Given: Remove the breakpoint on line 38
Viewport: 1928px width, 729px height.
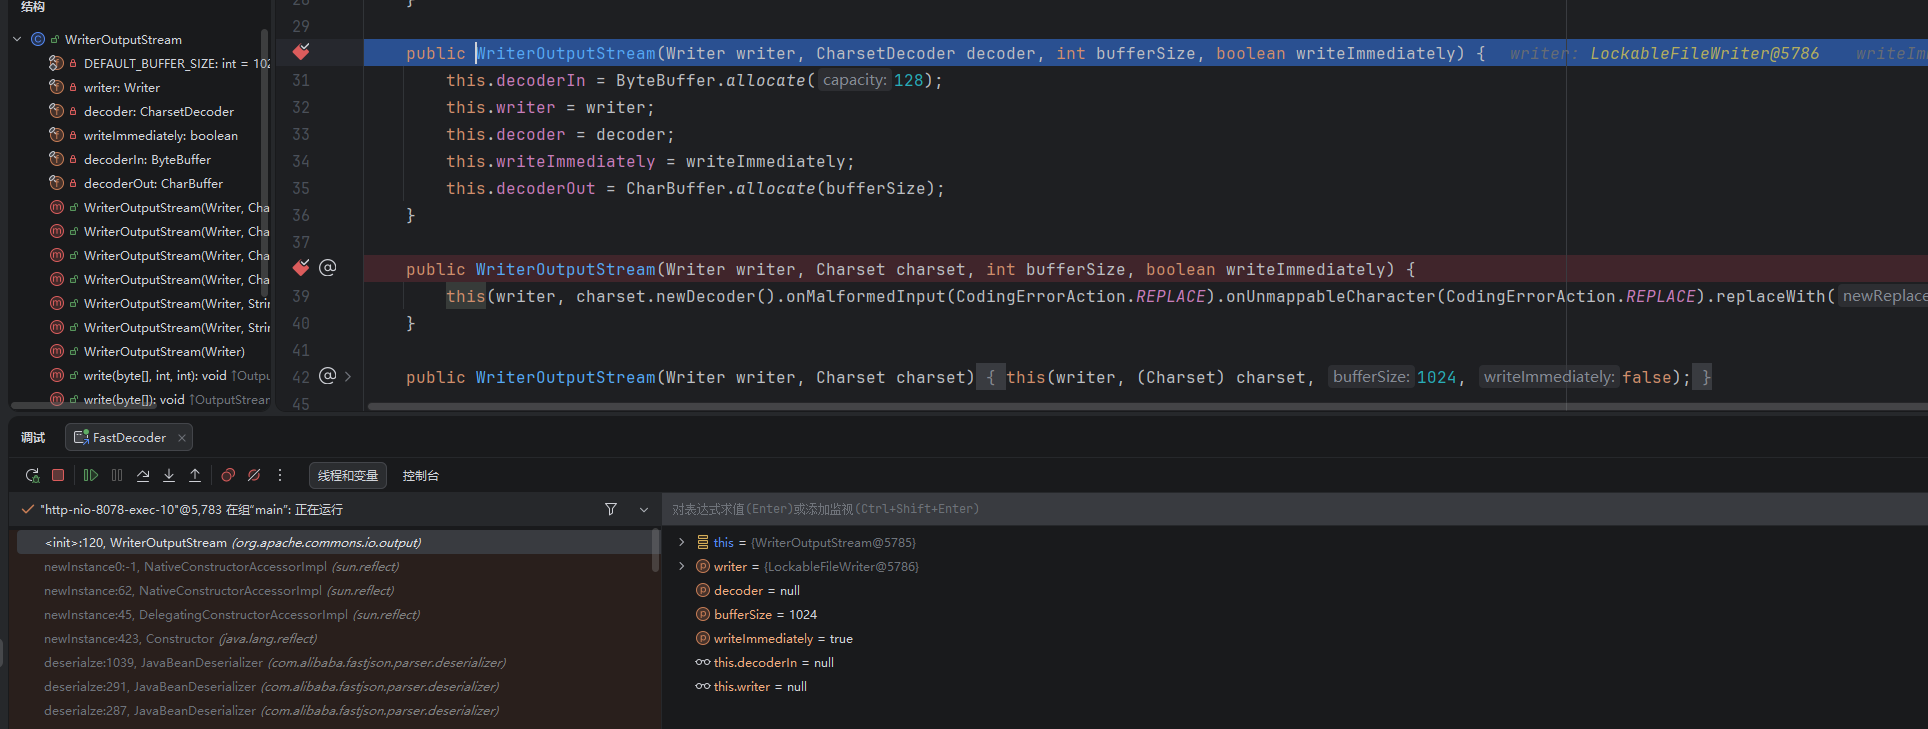Looking at the screenshot, I should point(301,268).
